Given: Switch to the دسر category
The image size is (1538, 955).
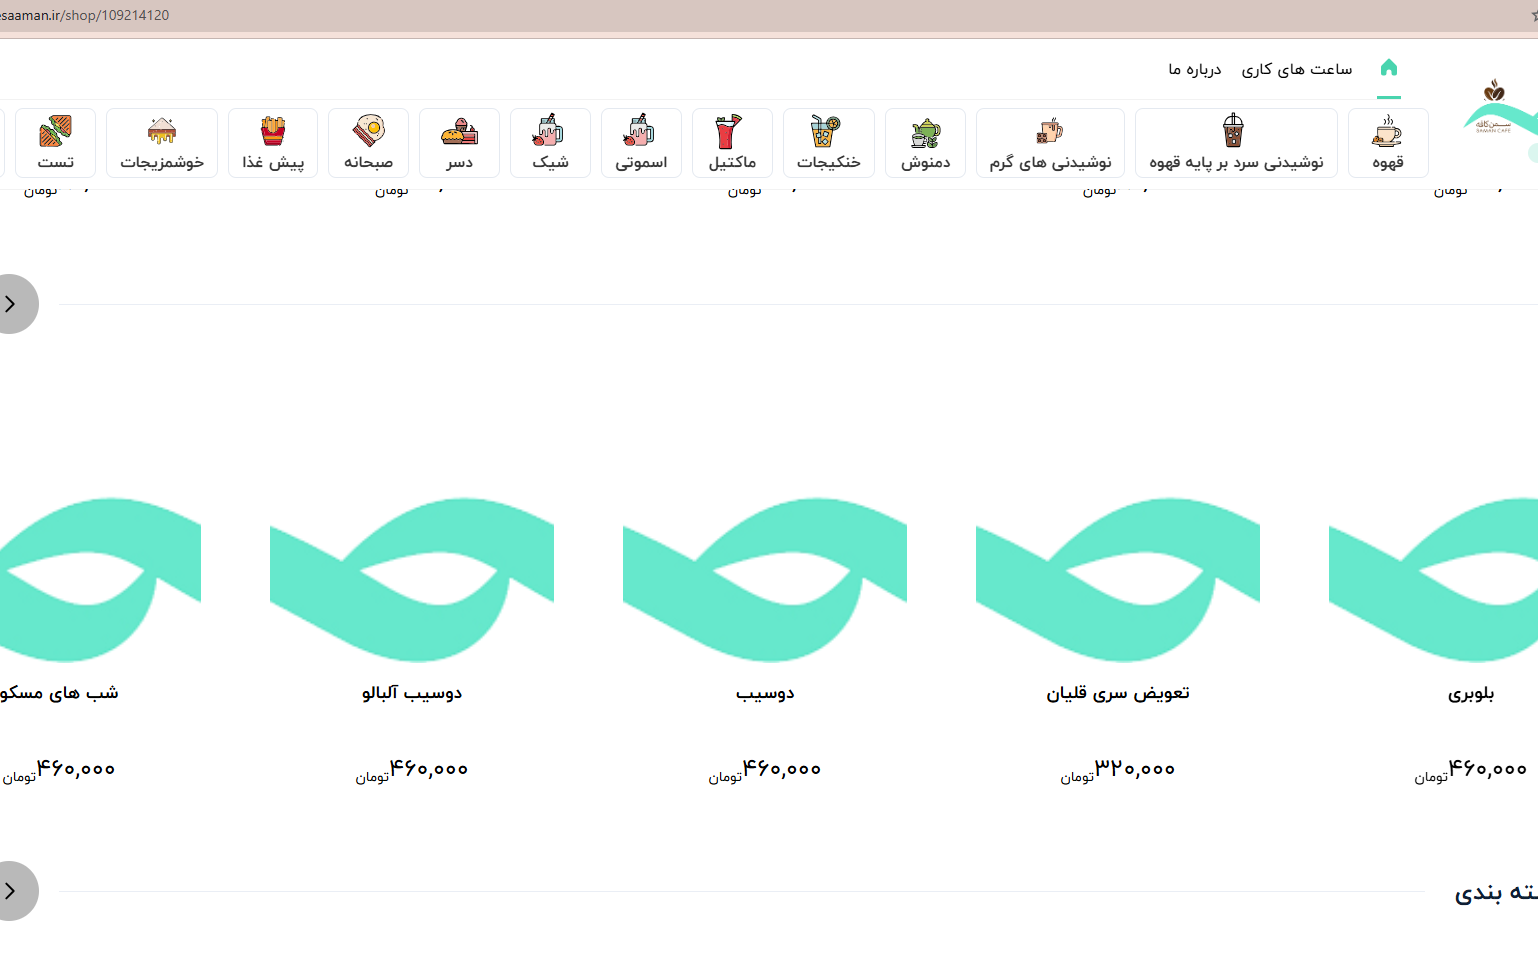Looking at the screenshot, I should [459, 143].
